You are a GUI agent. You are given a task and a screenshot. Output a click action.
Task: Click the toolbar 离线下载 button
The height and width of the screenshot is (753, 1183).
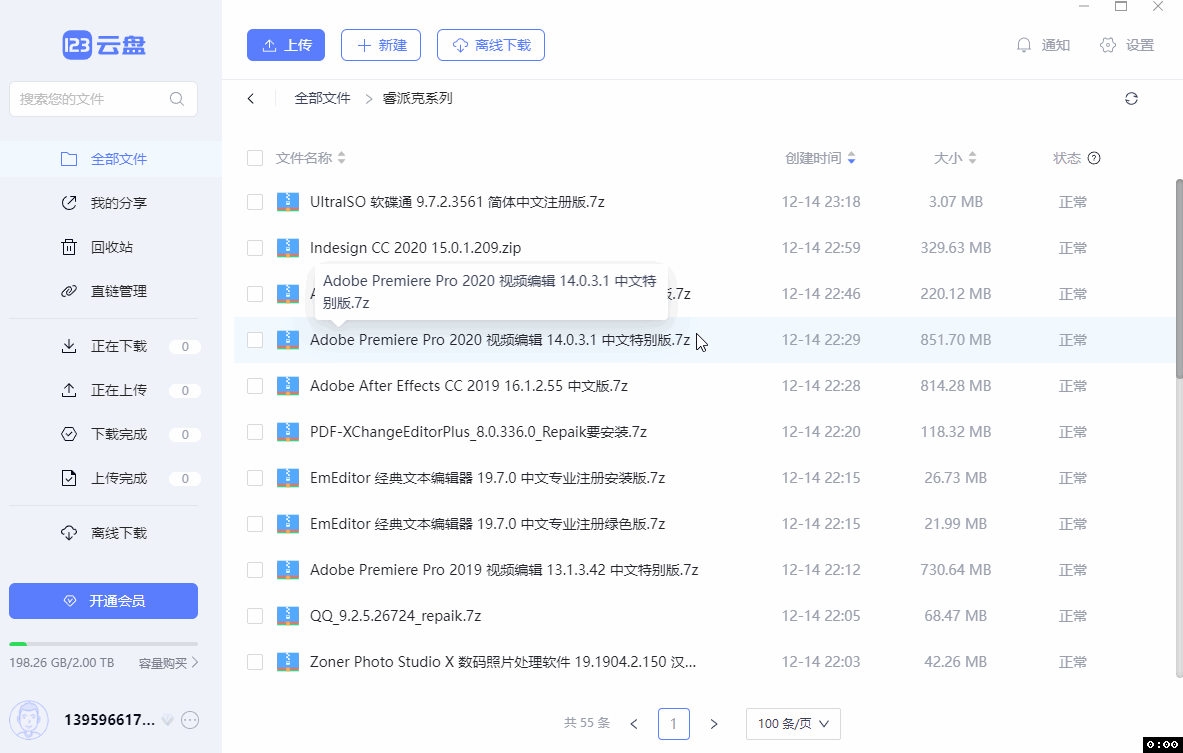coord(491,45)
